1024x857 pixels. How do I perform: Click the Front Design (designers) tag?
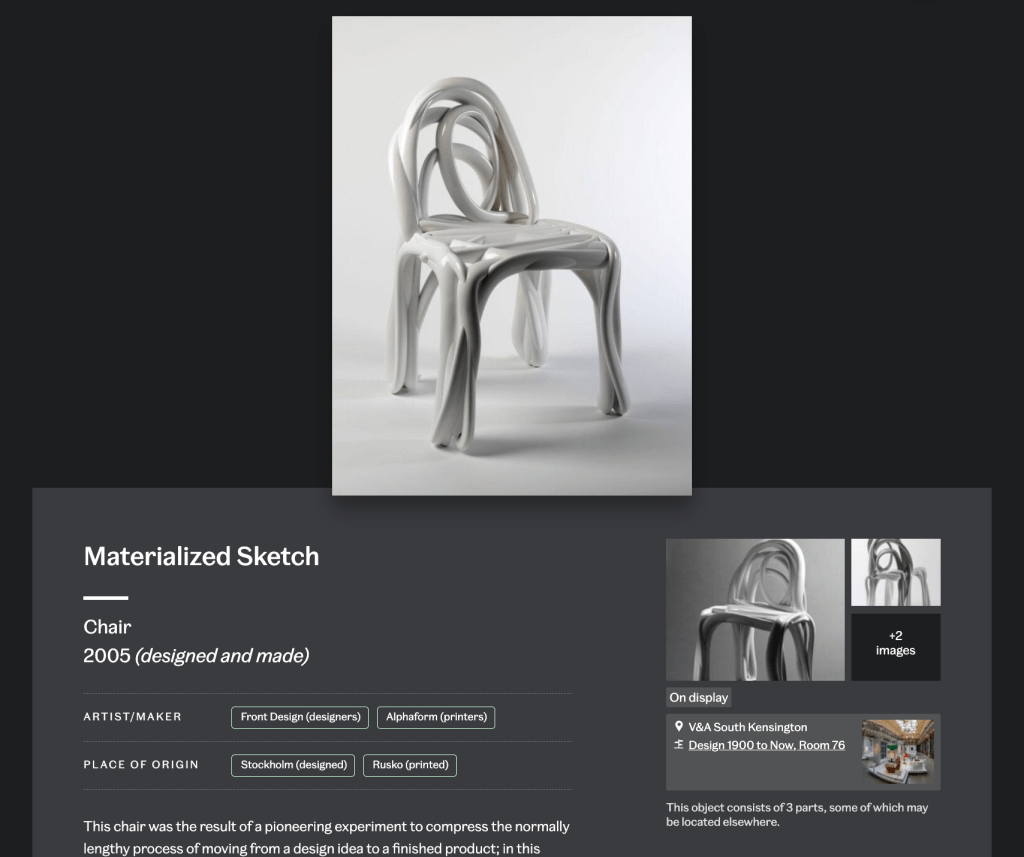point(300,717)
